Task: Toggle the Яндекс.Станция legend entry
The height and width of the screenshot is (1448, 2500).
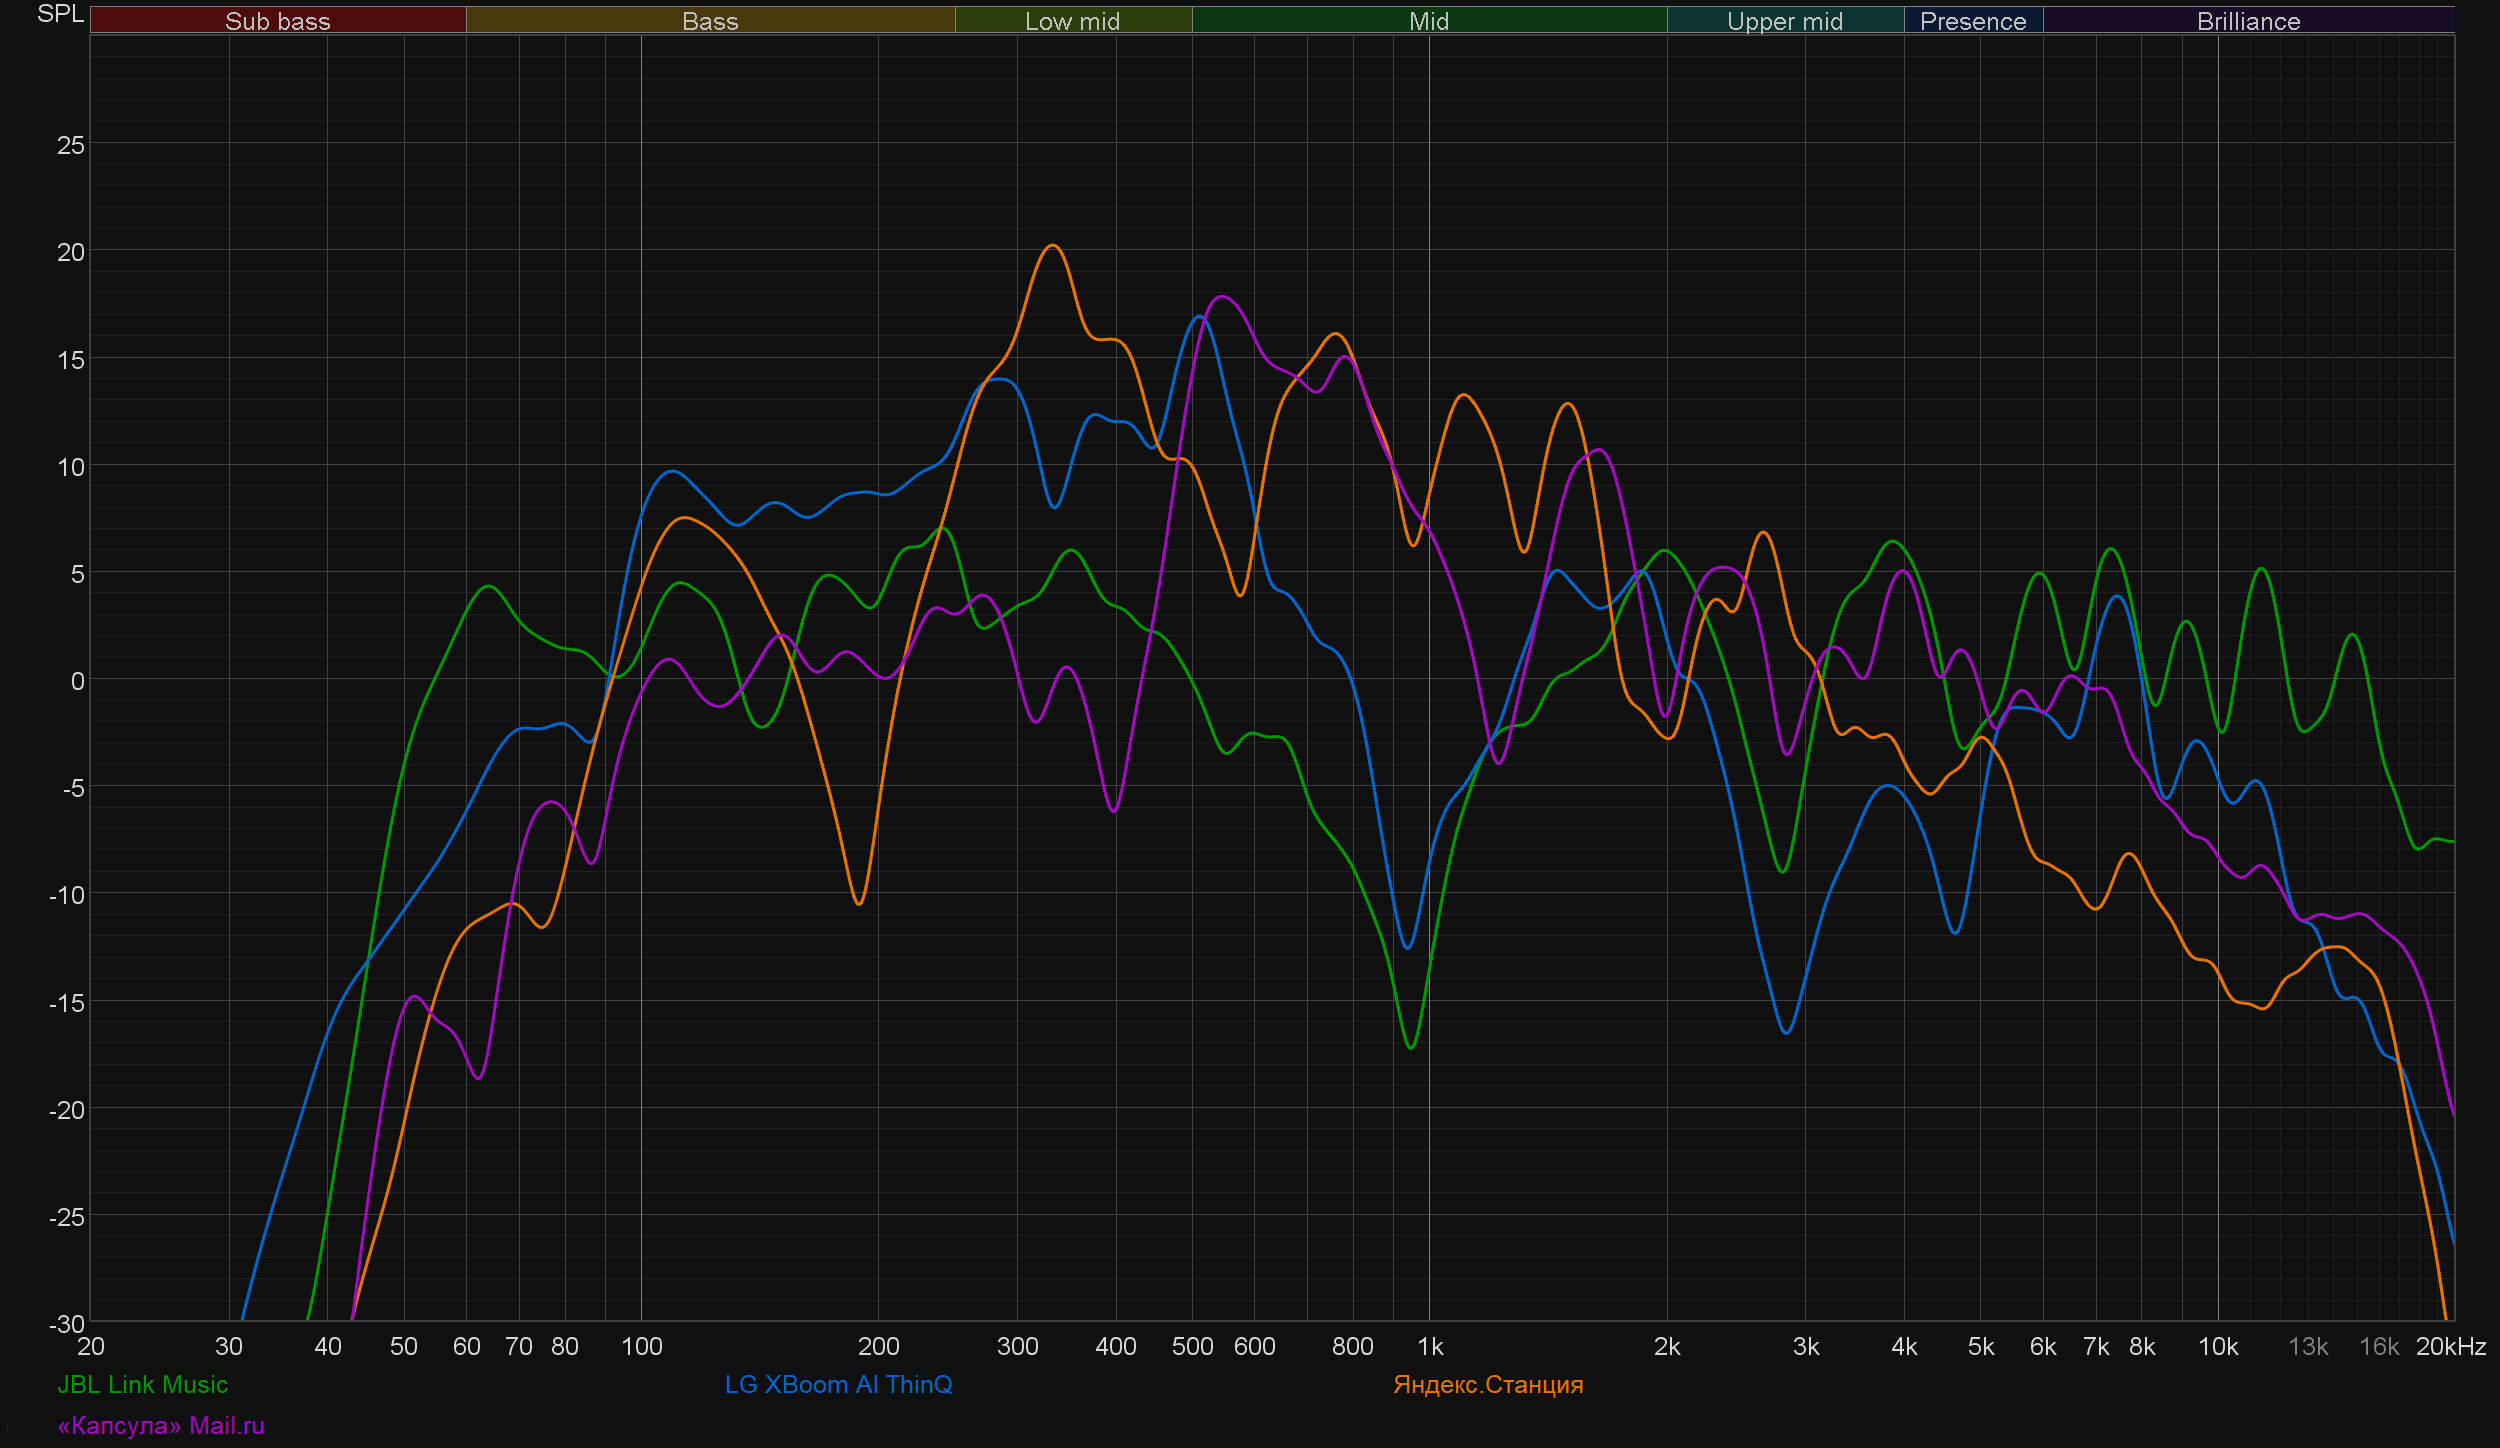Action: coord(1487,1385)
